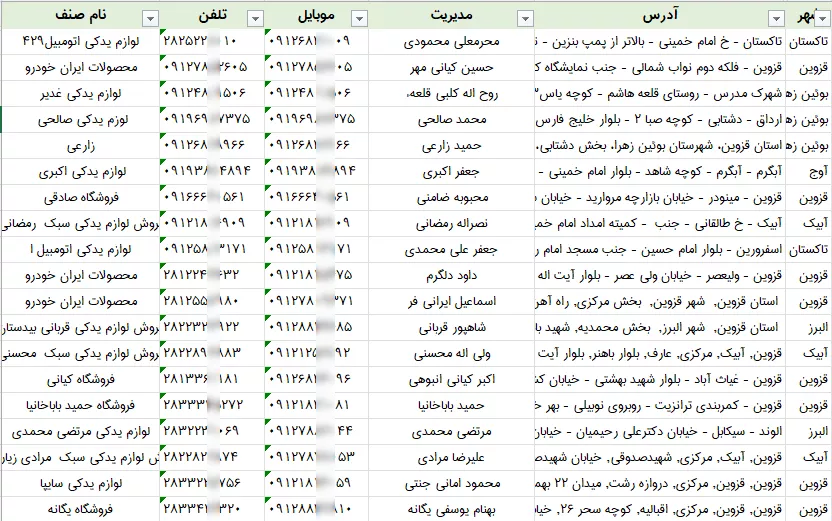Select address cell beginning قزوین - کمربندی ترانزیت
This screenshot has width=832, height=521.
click(x=660, y=405)
